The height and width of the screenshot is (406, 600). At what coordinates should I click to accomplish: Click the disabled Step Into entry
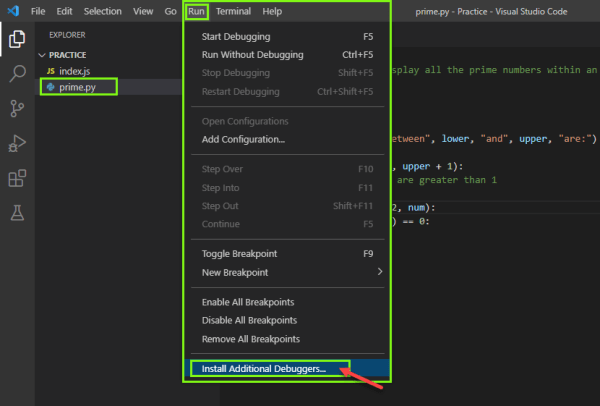287,188
